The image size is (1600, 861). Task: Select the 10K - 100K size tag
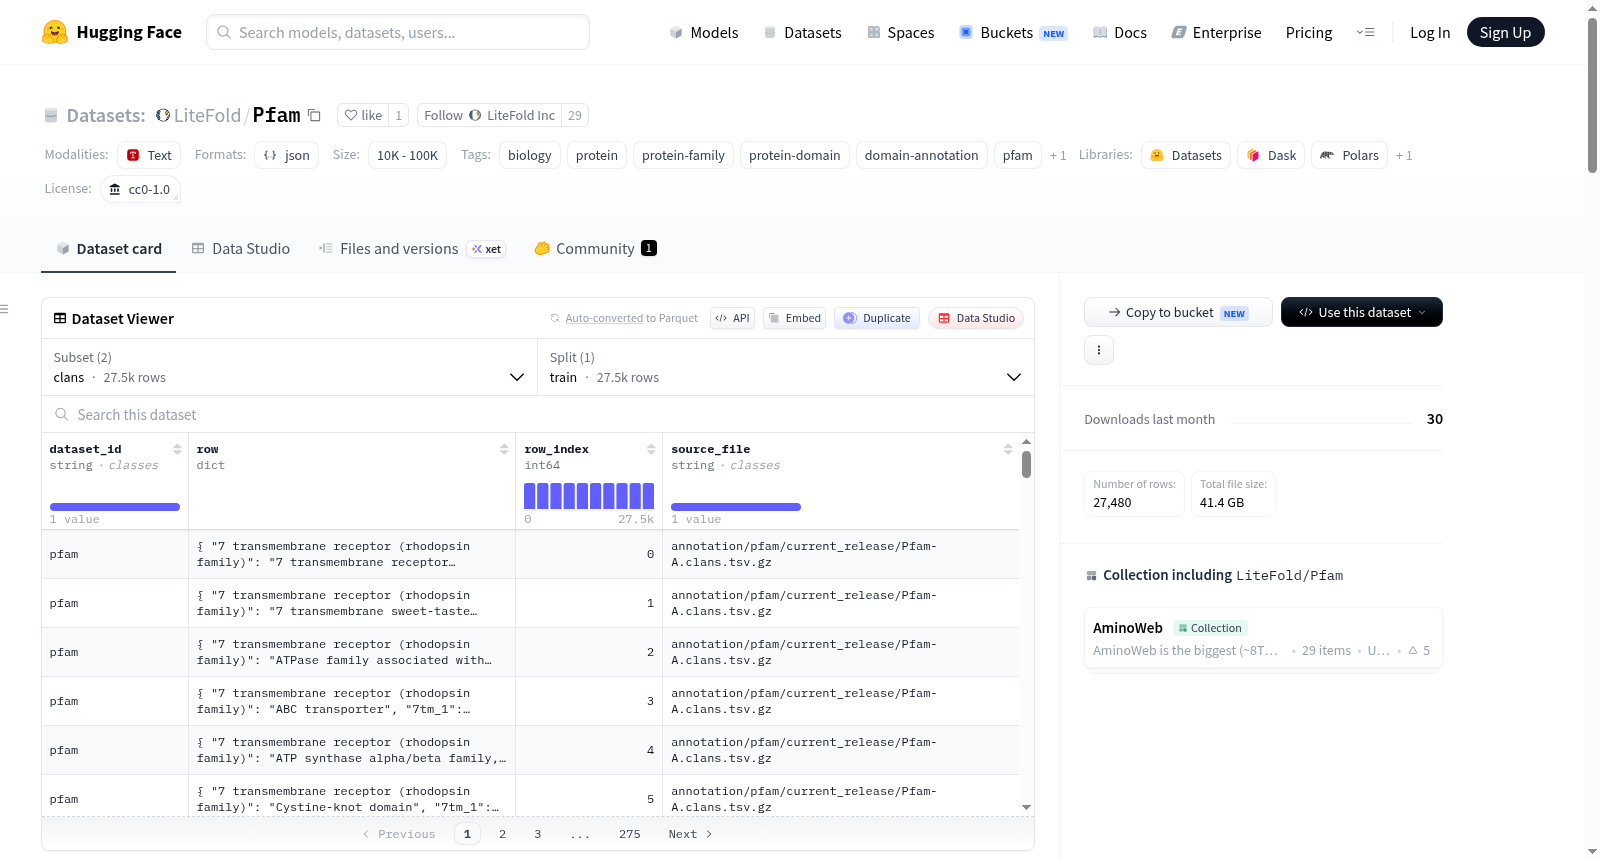(x=407, y=155)
